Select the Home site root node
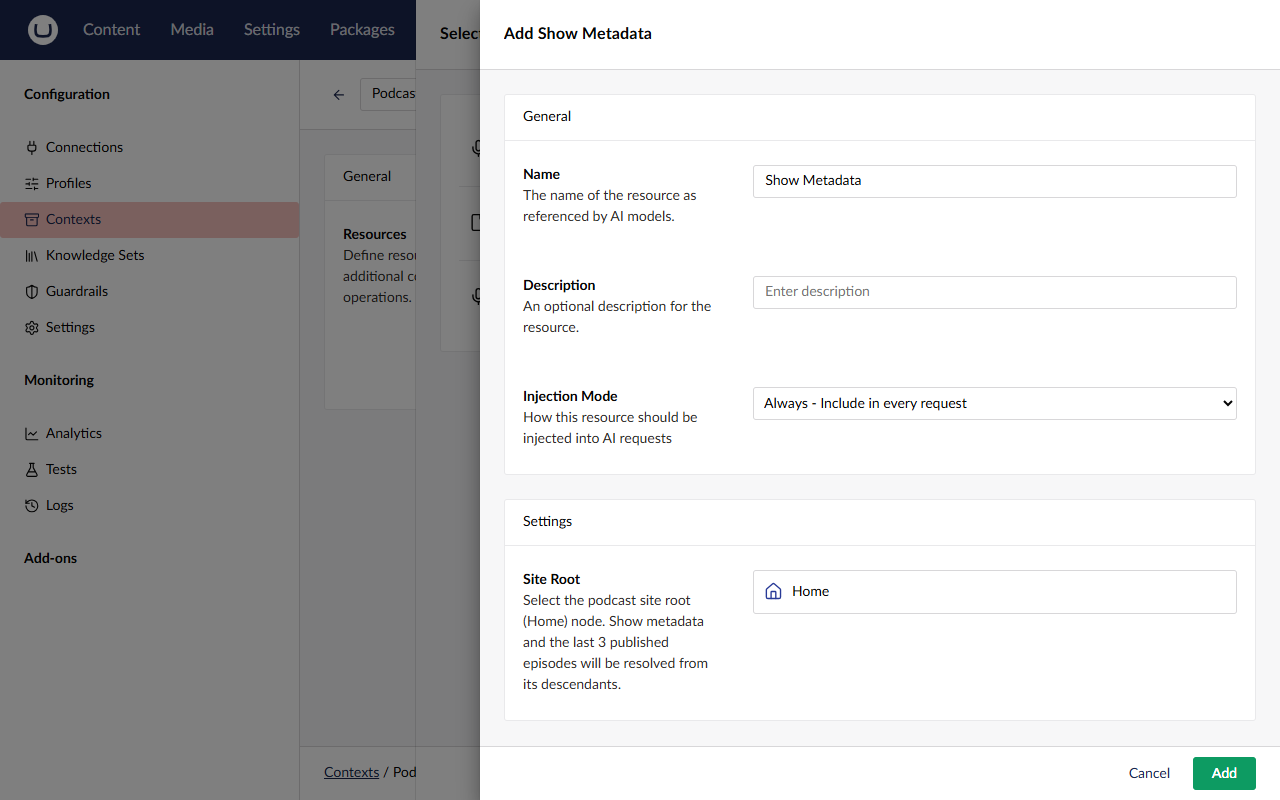The height and width of the screenshot is (800, 1280). 995,591
